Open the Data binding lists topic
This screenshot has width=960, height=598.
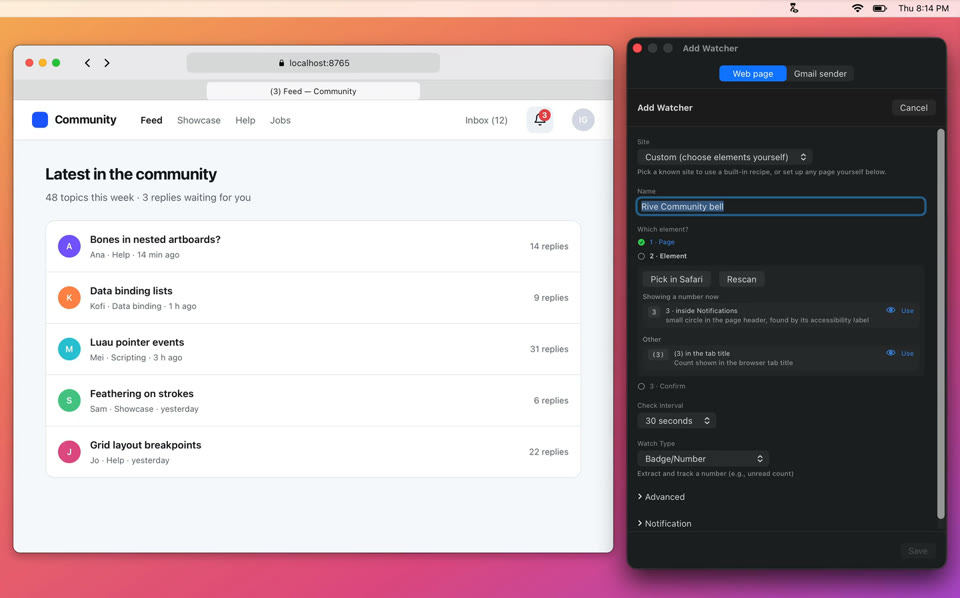pyautogui.click(x=131, y=291)
